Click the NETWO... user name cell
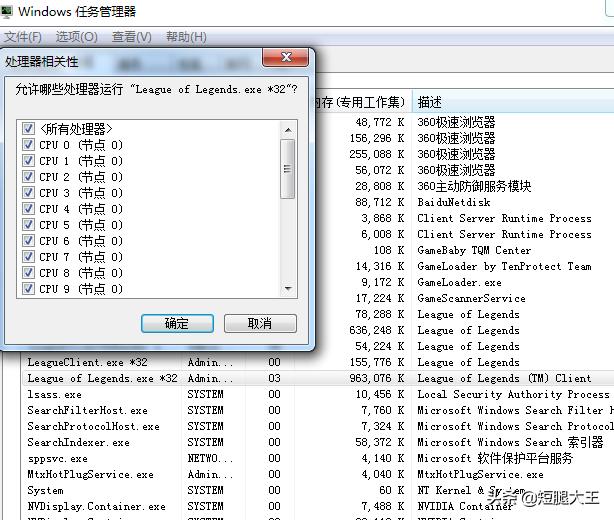Viewport: 614px width, 520px height. pos(210,458)
